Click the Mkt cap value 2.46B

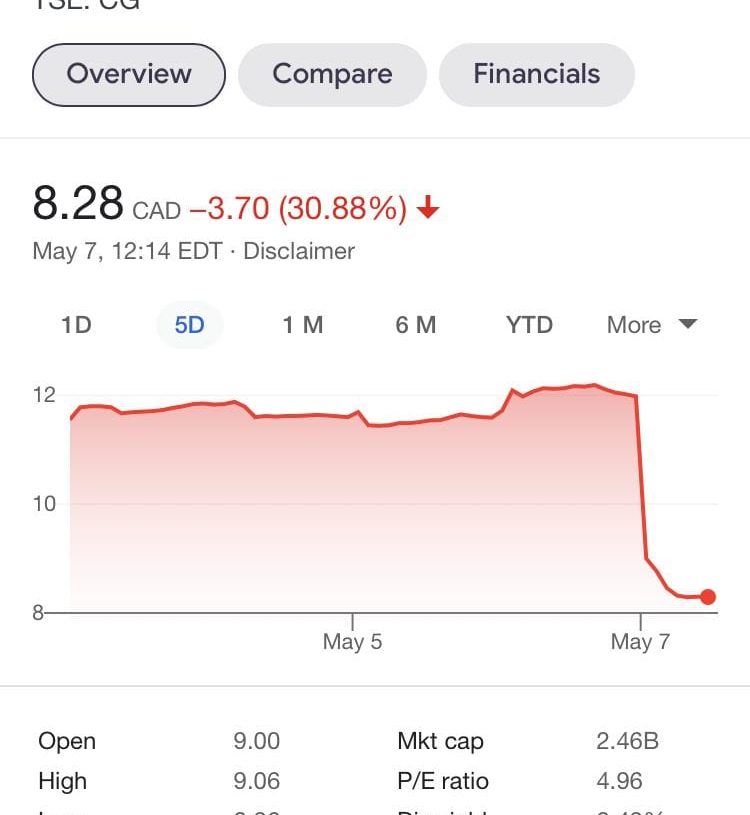pos(627,741)
